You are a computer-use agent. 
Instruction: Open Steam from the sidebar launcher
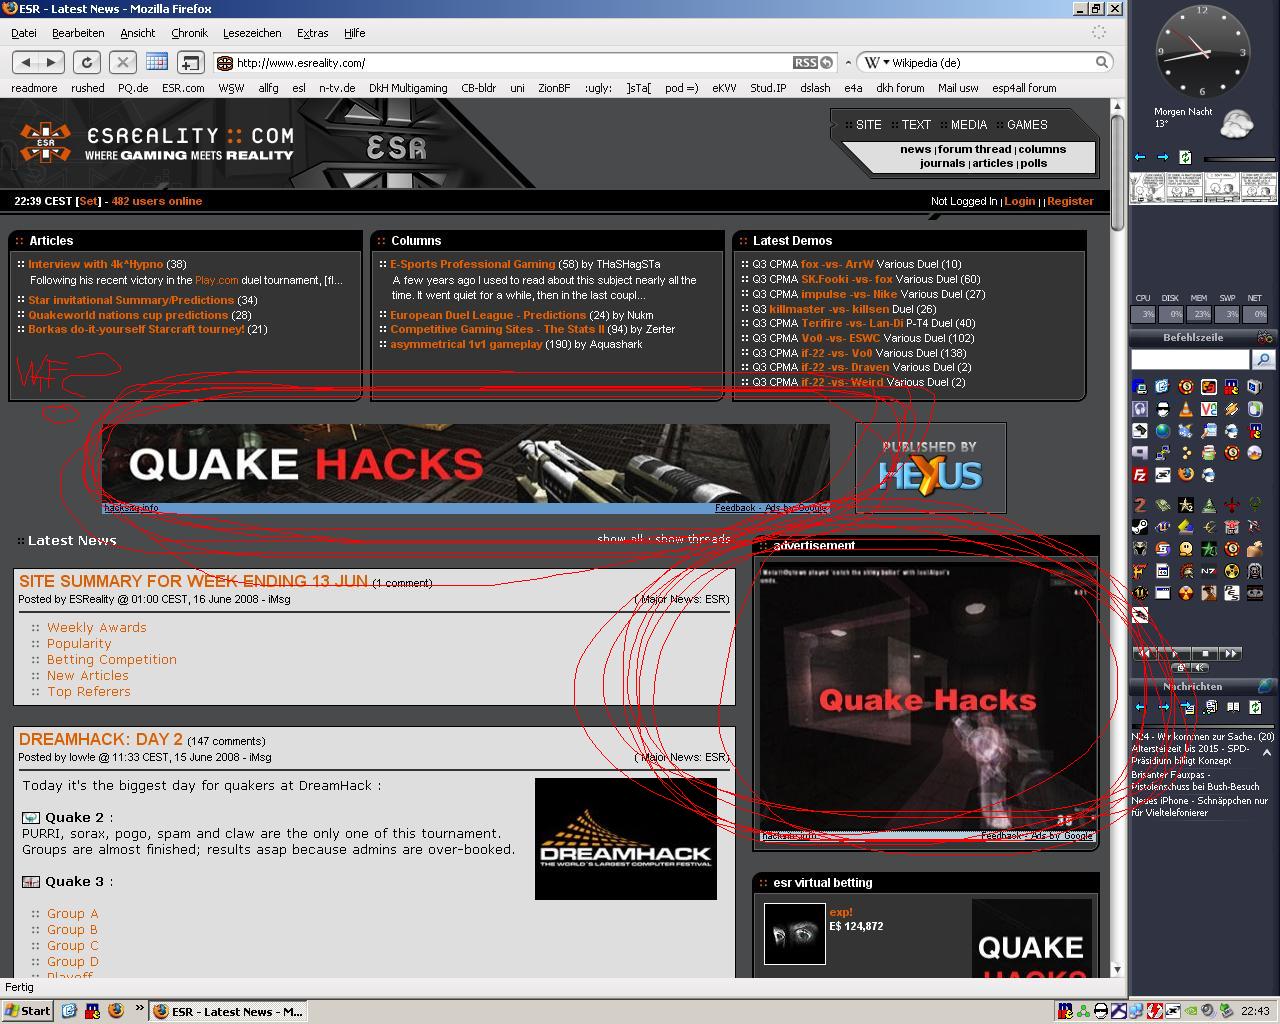(1140, 527)
